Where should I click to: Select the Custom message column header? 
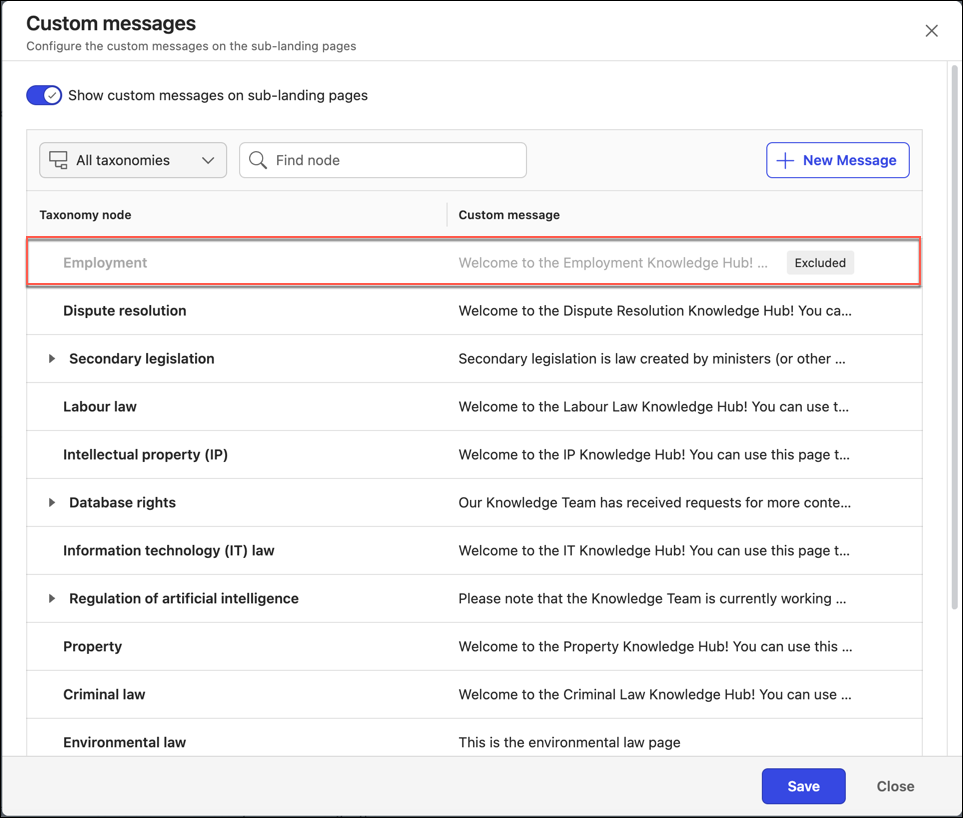coord(508,215)
